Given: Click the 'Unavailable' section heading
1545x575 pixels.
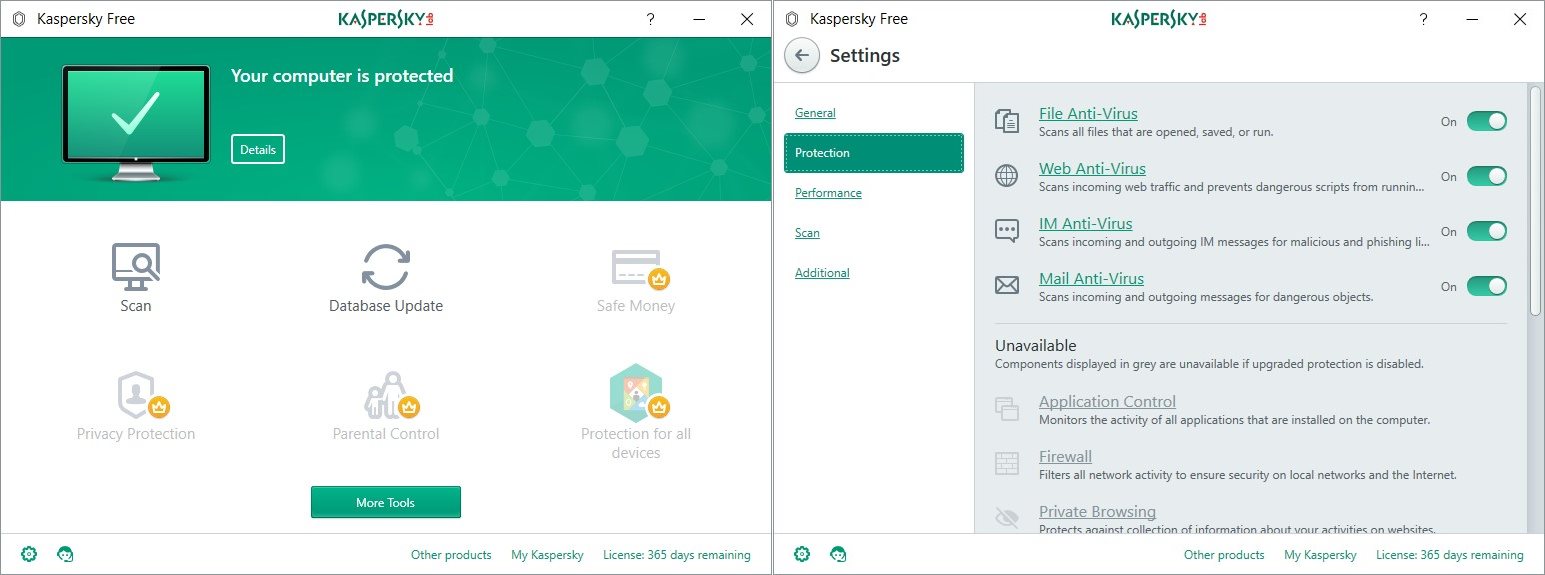Looking at the screenshot, I should [x=1035, y=346].
